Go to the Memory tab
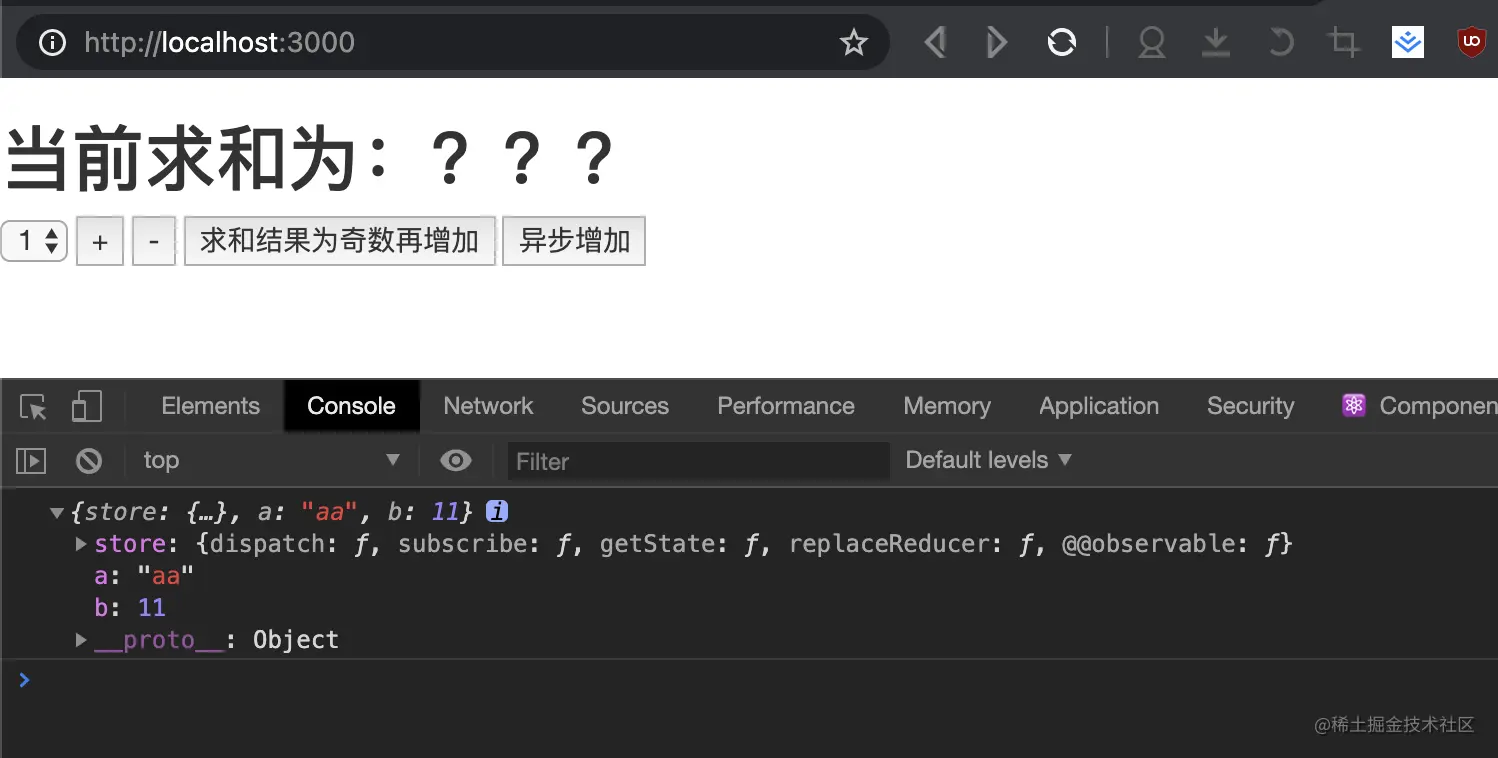Viewport: 1498px width, 758px height. point(947,406)
